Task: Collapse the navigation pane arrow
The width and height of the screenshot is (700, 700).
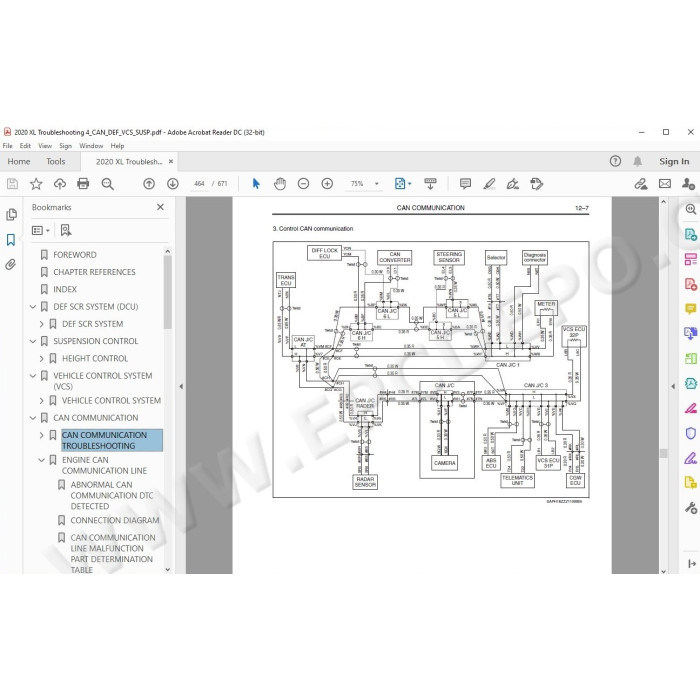Action: point(181,386)
